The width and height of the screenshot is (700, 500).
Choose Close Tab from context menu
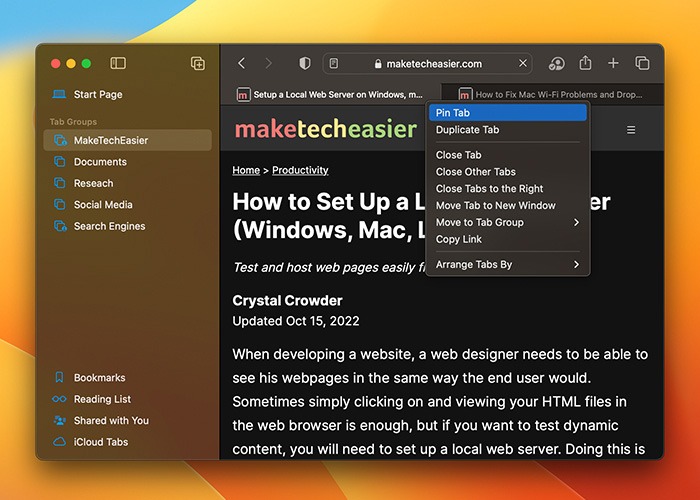coord(508,154)
